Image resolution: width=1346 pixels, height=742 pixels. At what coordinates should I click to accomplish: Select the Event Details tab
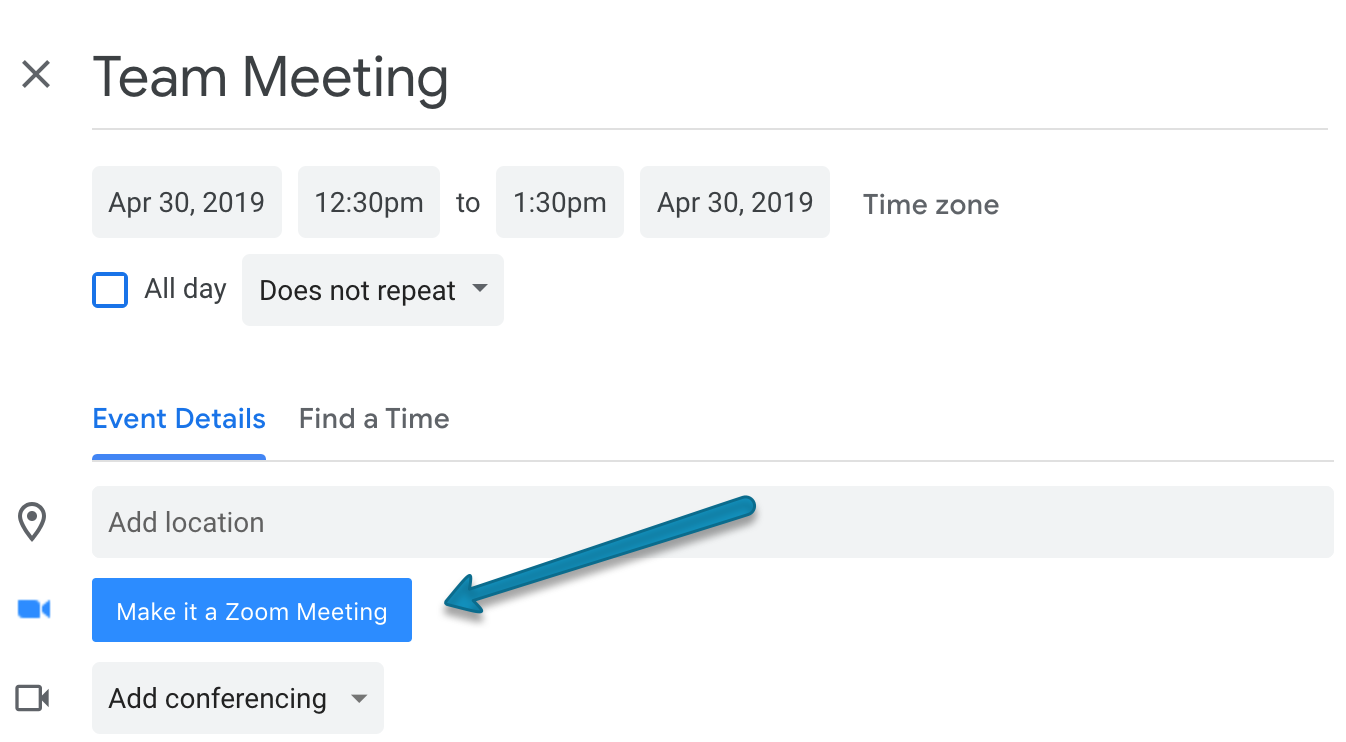(x=179, y=418)
